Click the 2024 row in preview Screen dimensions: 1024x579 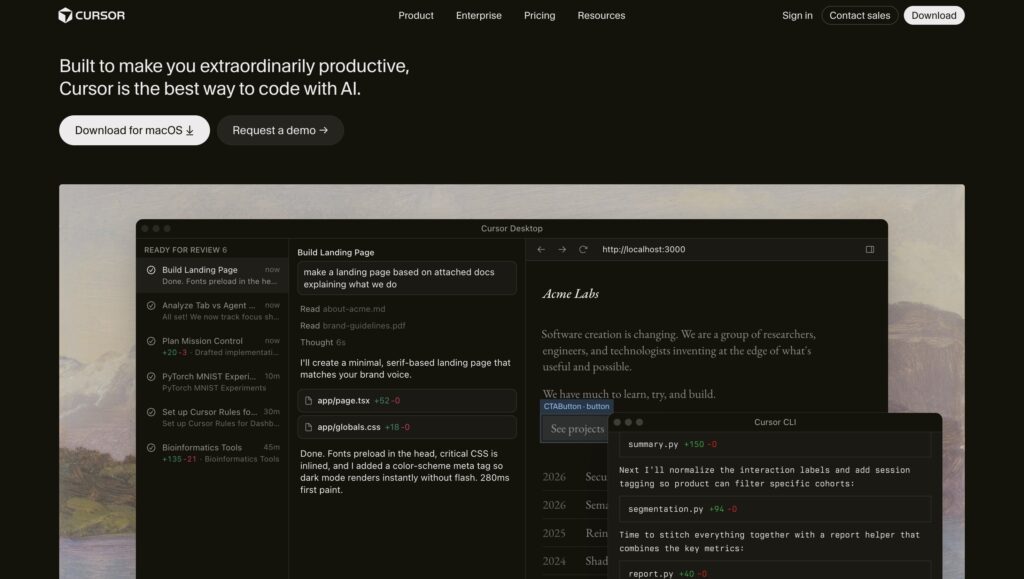coord(575,561)
